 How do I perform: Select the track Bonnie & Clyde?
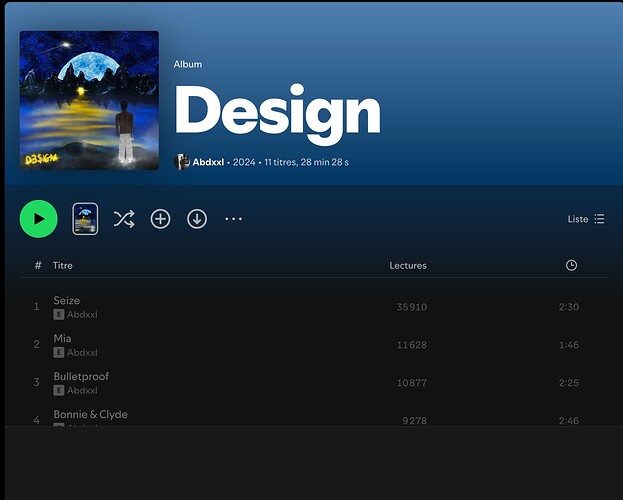coord(90,414)
